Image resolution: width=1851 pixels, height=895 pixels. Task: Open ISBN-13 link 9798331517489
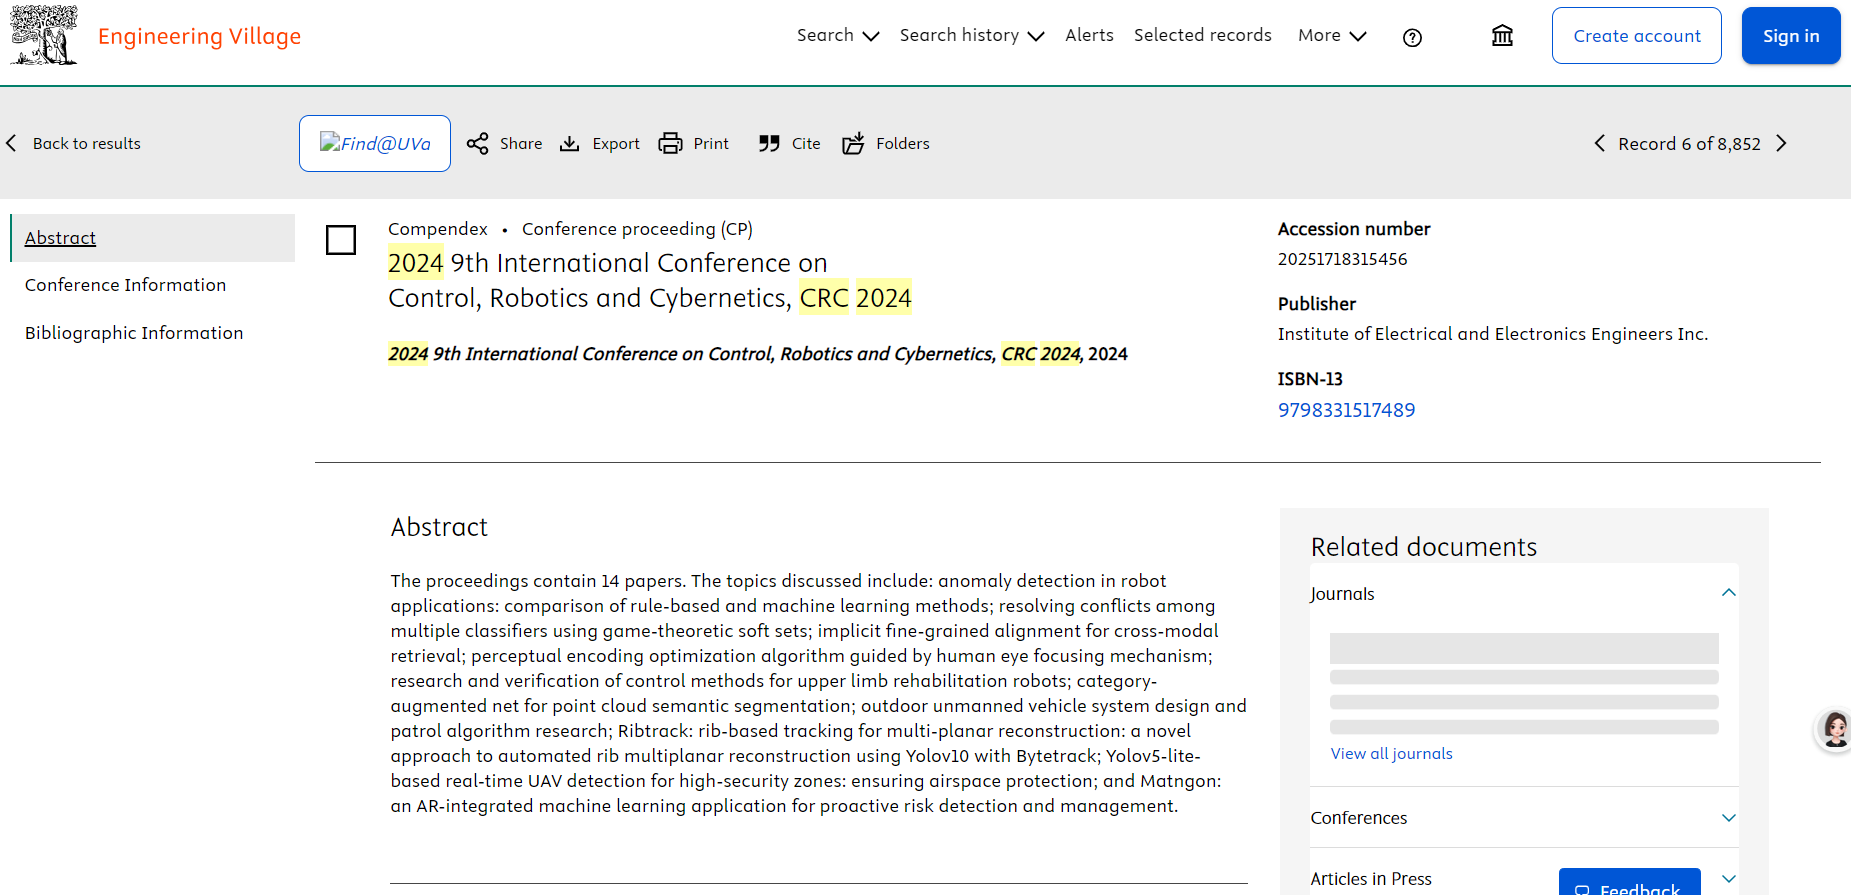point(1346,410)
